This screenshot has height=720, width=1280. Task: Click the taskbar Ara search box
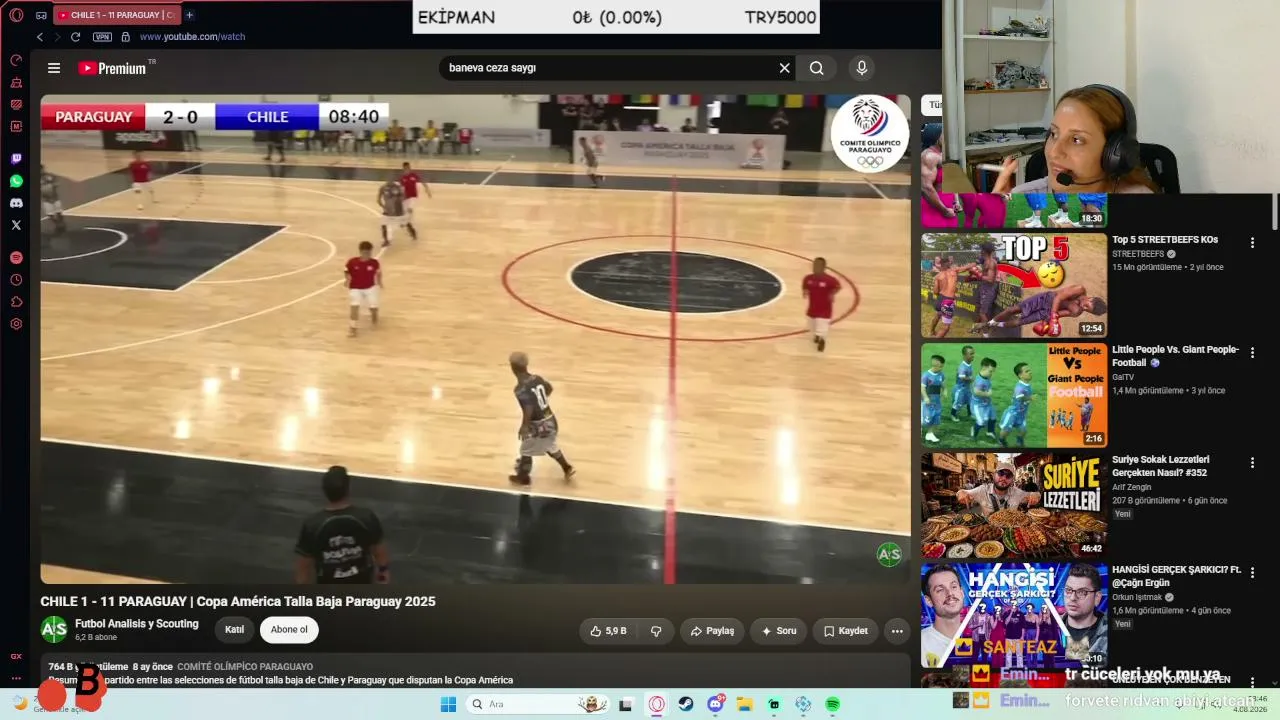click(x=538, y=704)
